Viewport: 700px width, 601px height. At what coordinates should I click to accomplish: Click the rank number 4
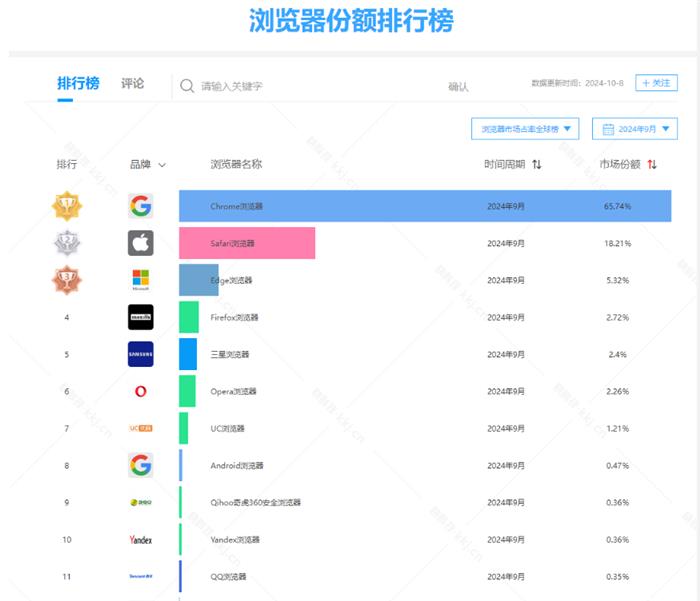coord(67,317)
